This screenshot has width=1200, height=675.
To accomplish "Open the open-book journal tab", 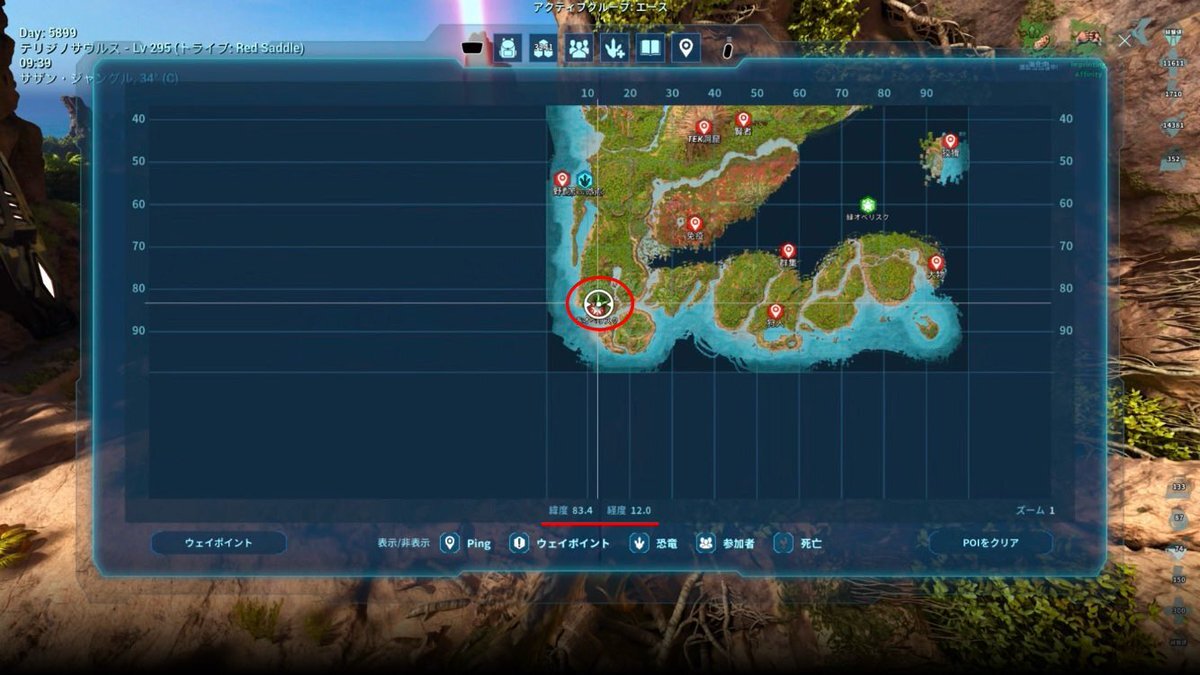I will point(651,48).
